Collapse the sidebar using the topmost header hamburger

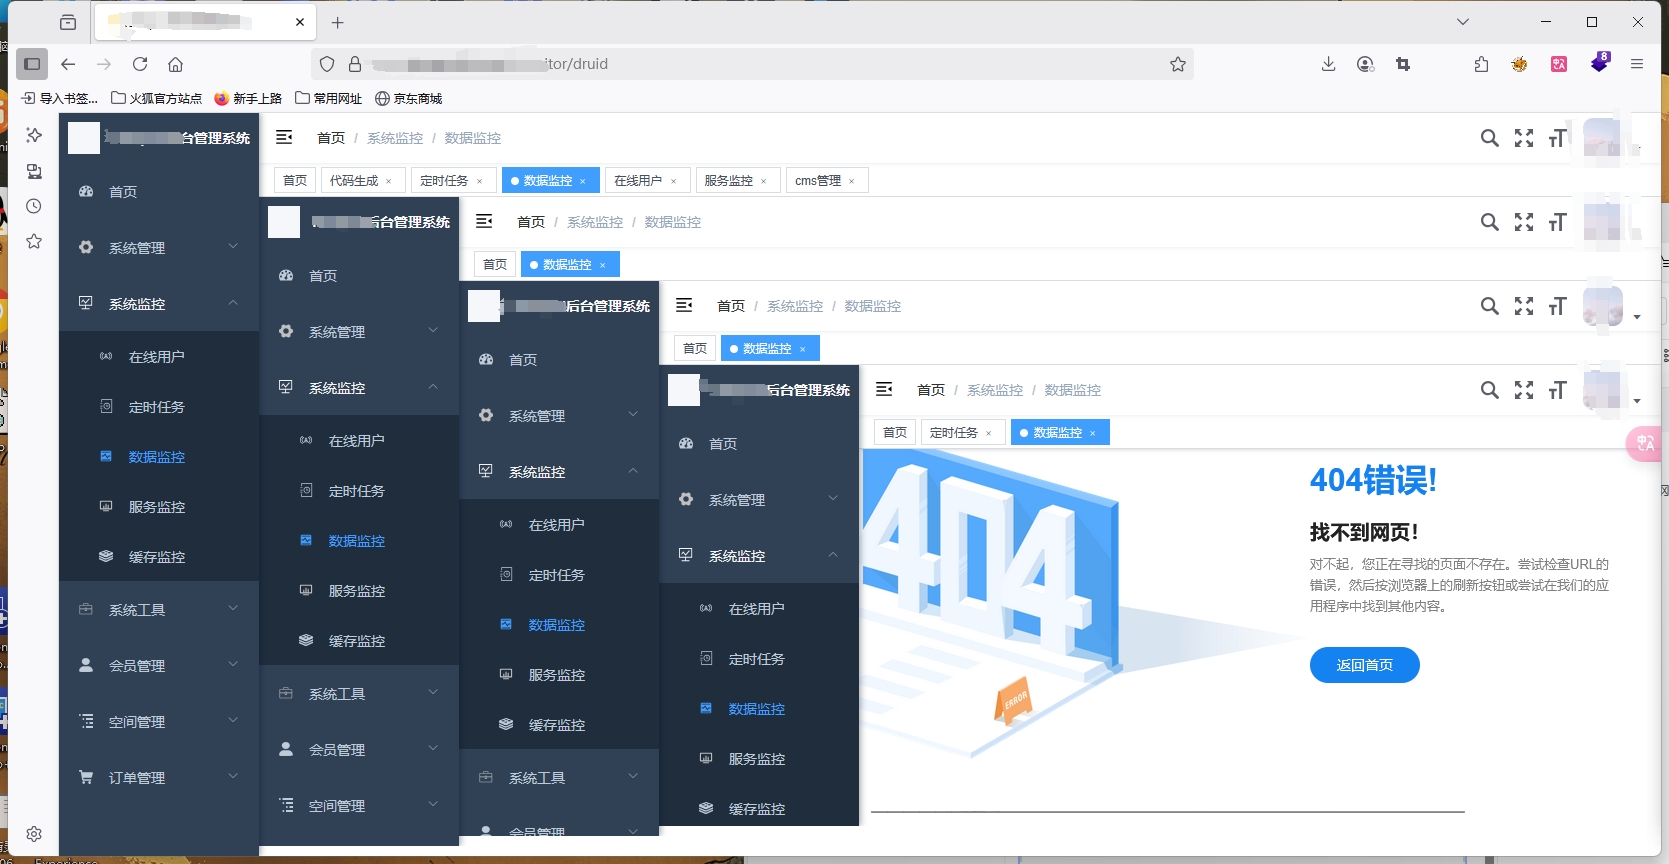[284, 137]
